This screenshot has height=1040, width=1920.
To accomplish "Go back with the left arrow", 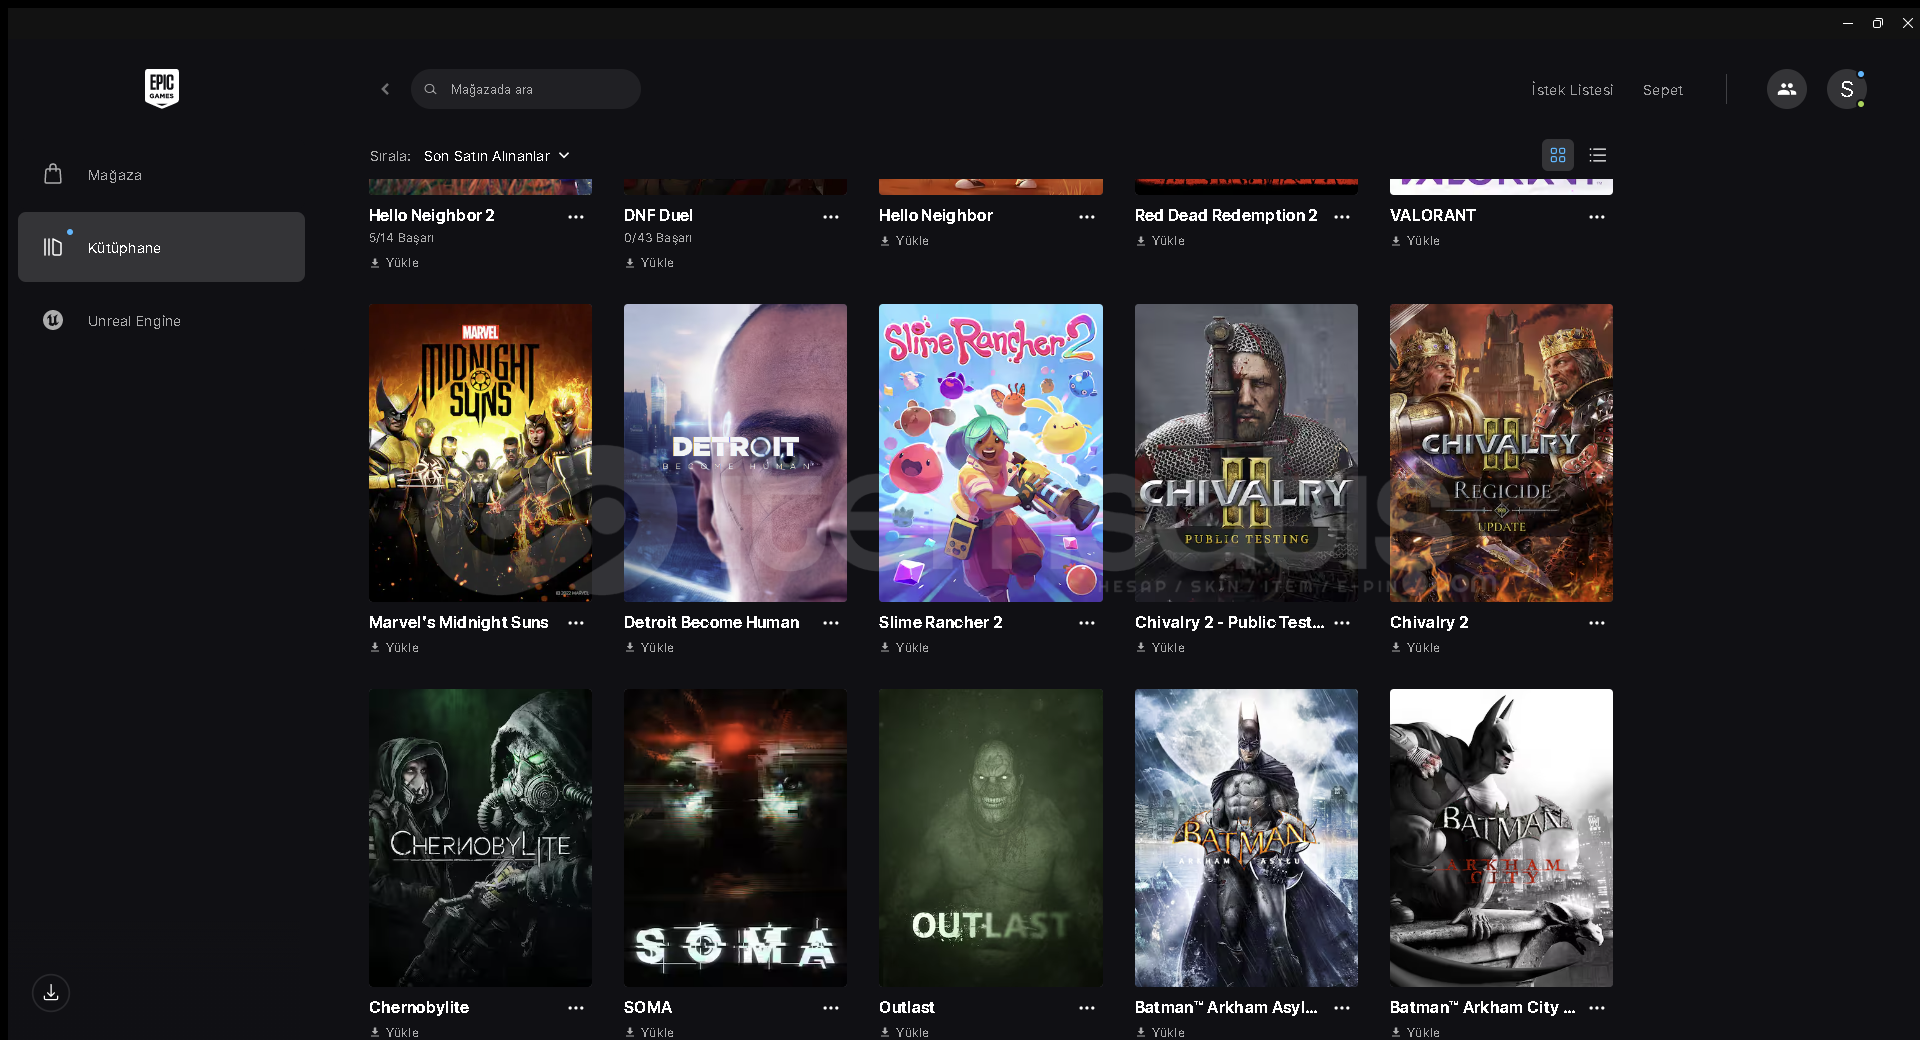I will pyautogui.click(x=385, y=89).
